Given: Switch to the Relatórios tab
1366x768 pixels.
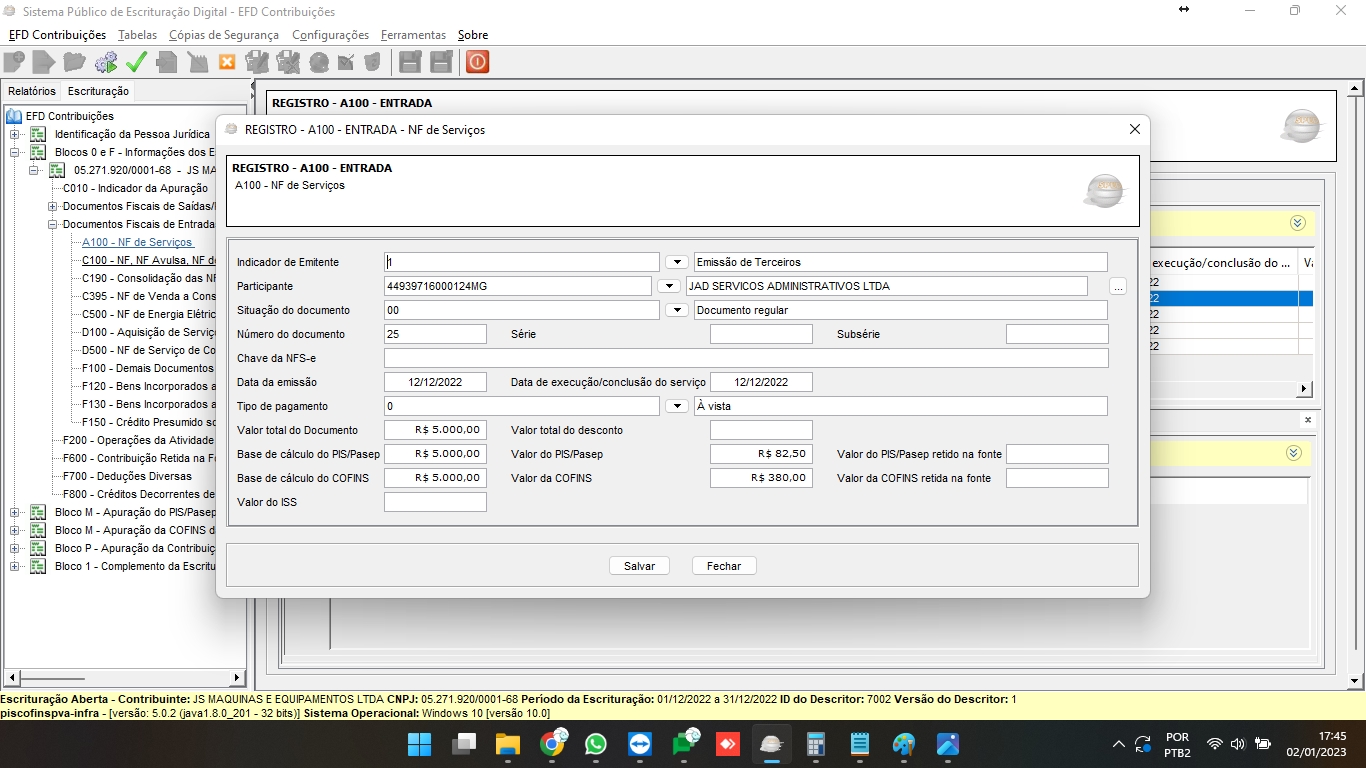Looking at the screenshot, I should click(32, 91).
